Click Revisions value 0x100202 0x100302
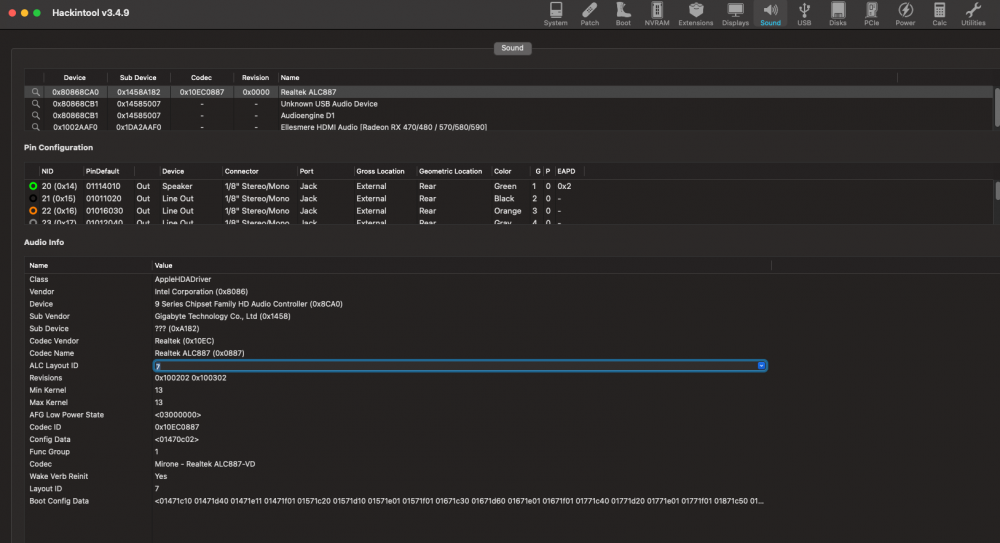This screenshot has width=1000, height=543. coord(191,378)
